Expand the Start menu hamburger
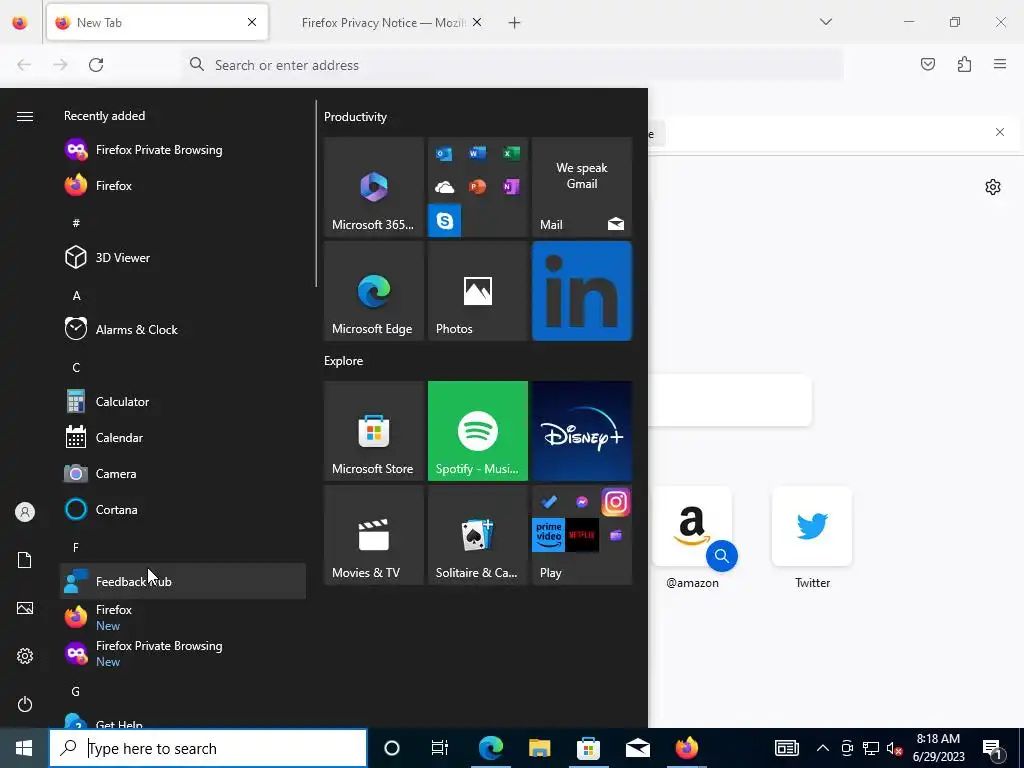The image size is (1024, 768). (25, 116)
